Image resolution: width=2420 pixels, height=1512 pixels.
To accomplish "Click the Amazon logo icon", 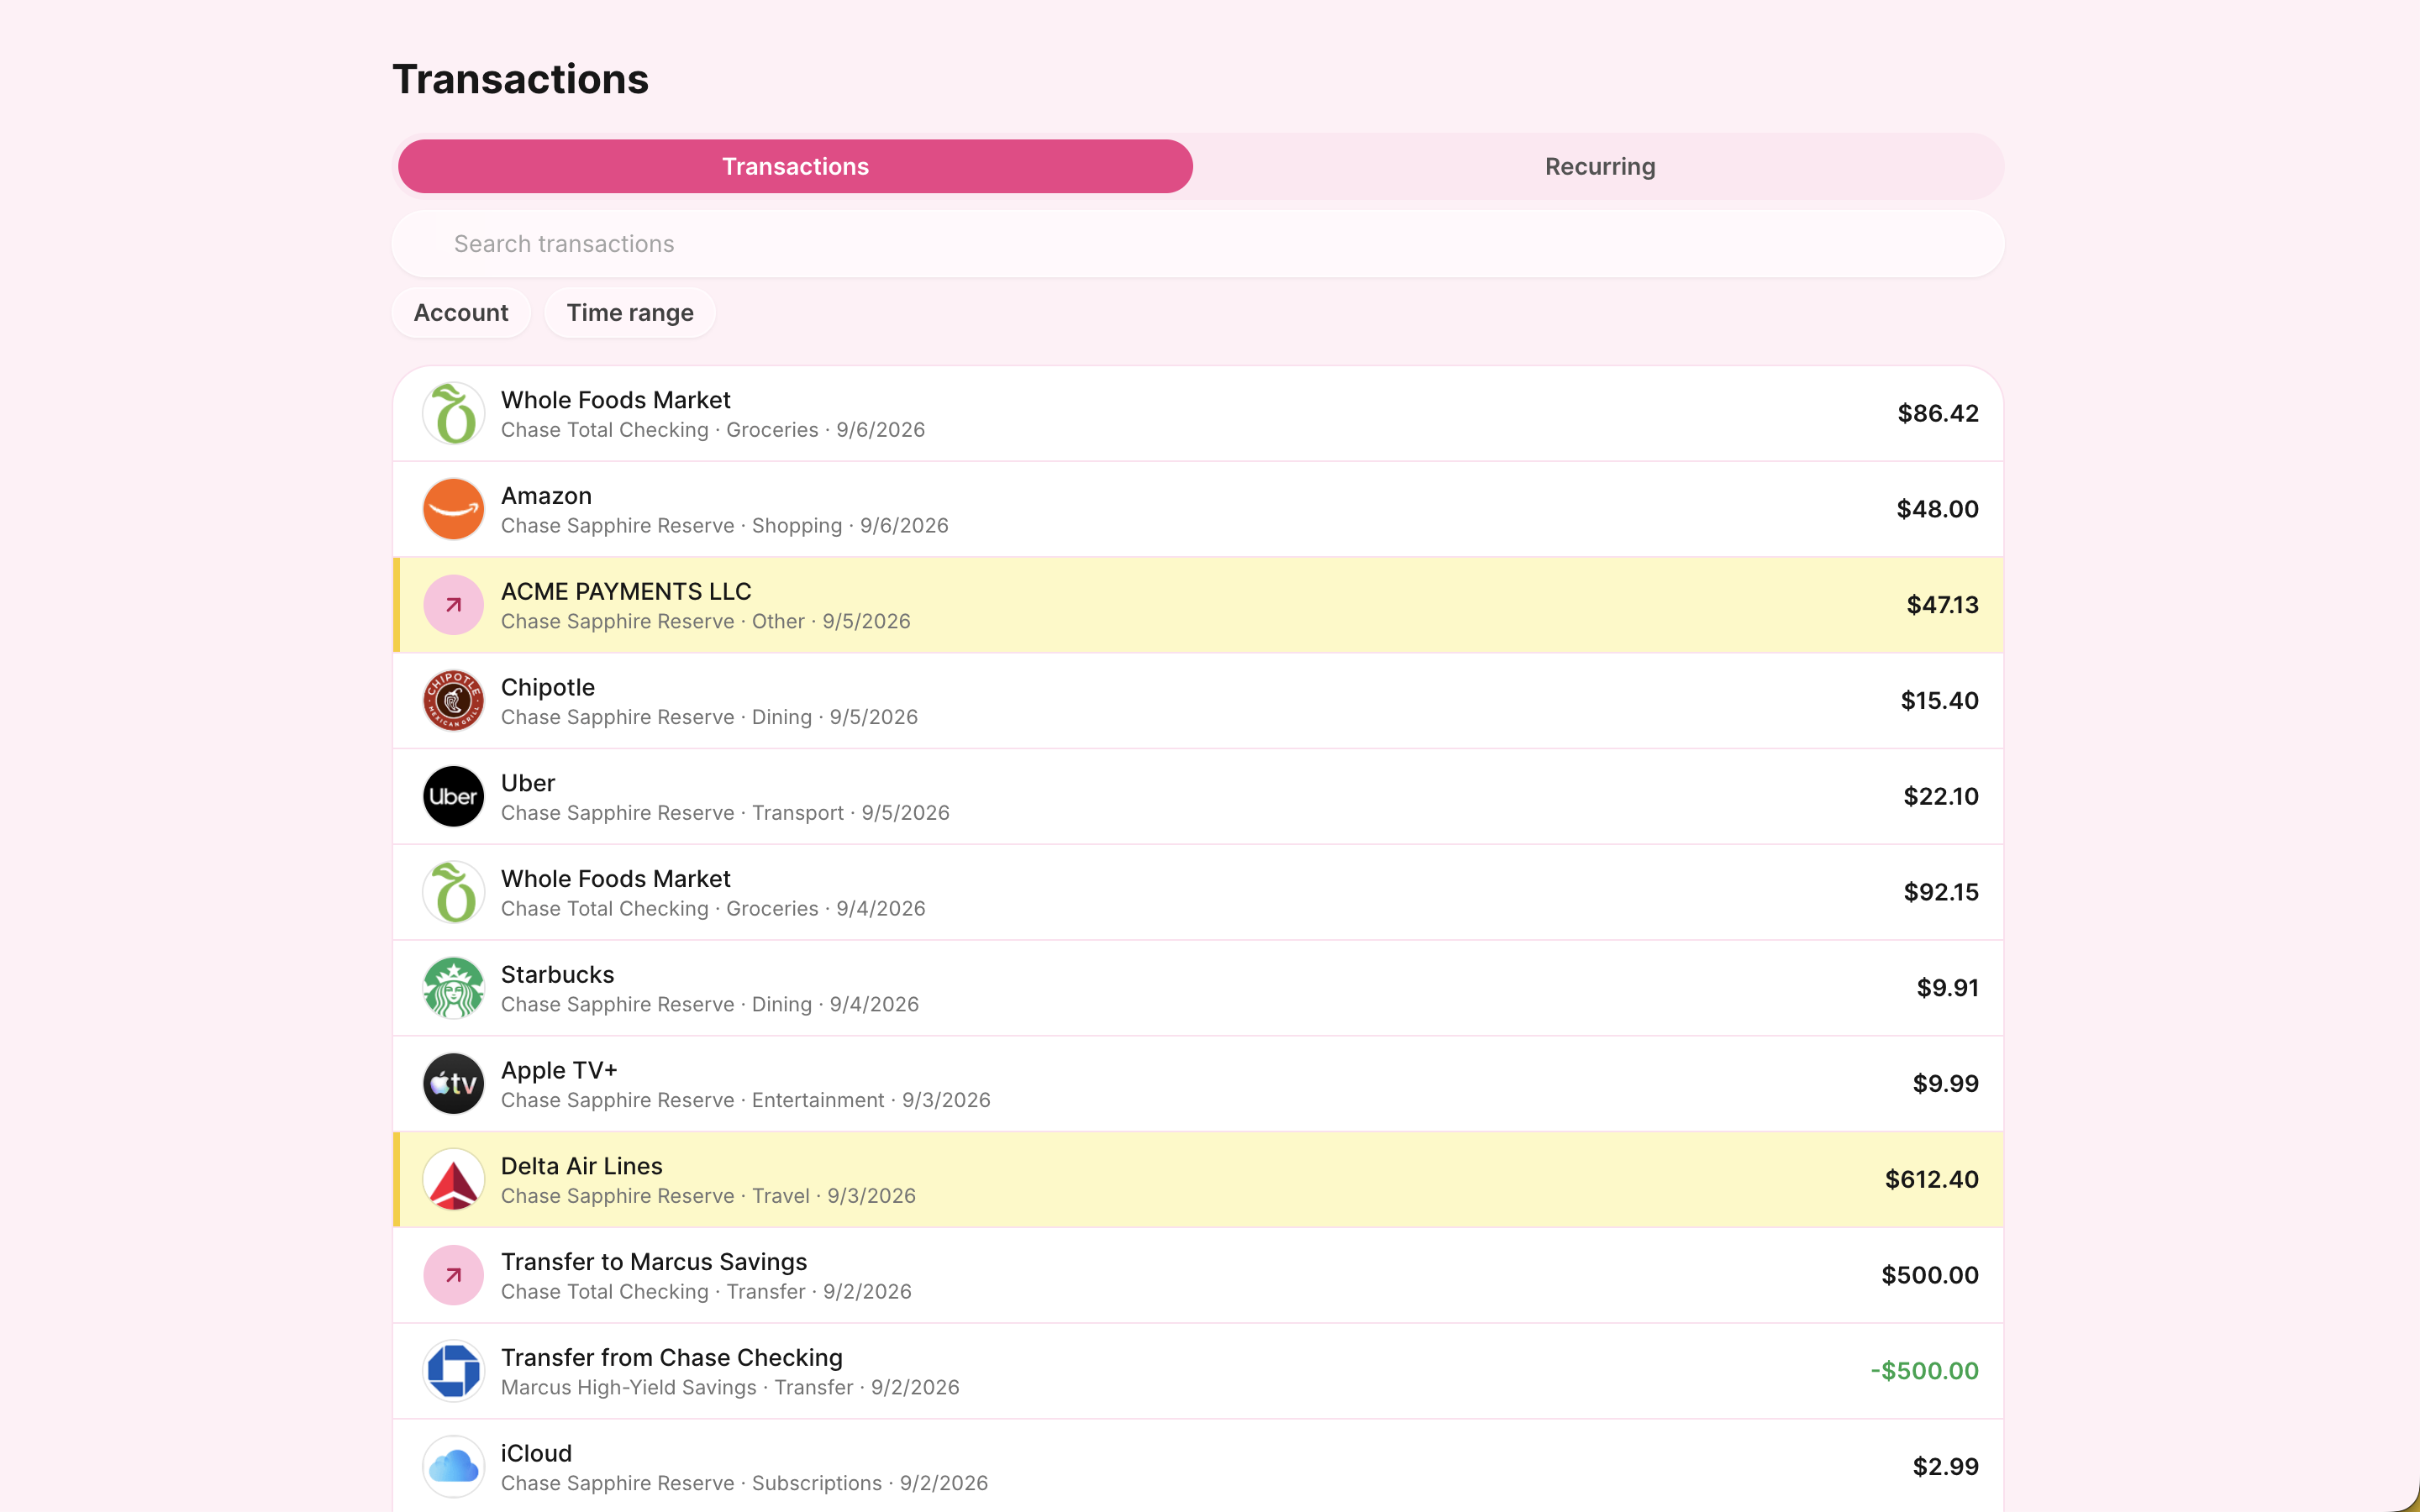I will tap(453, 509).
